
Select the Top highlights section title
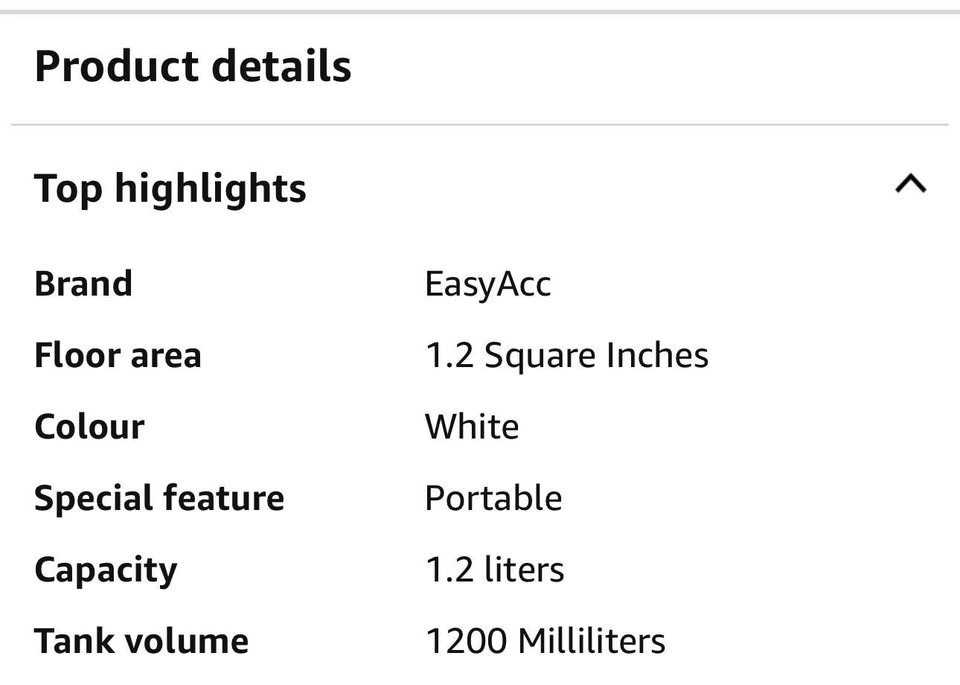click(x=170, y=188)
